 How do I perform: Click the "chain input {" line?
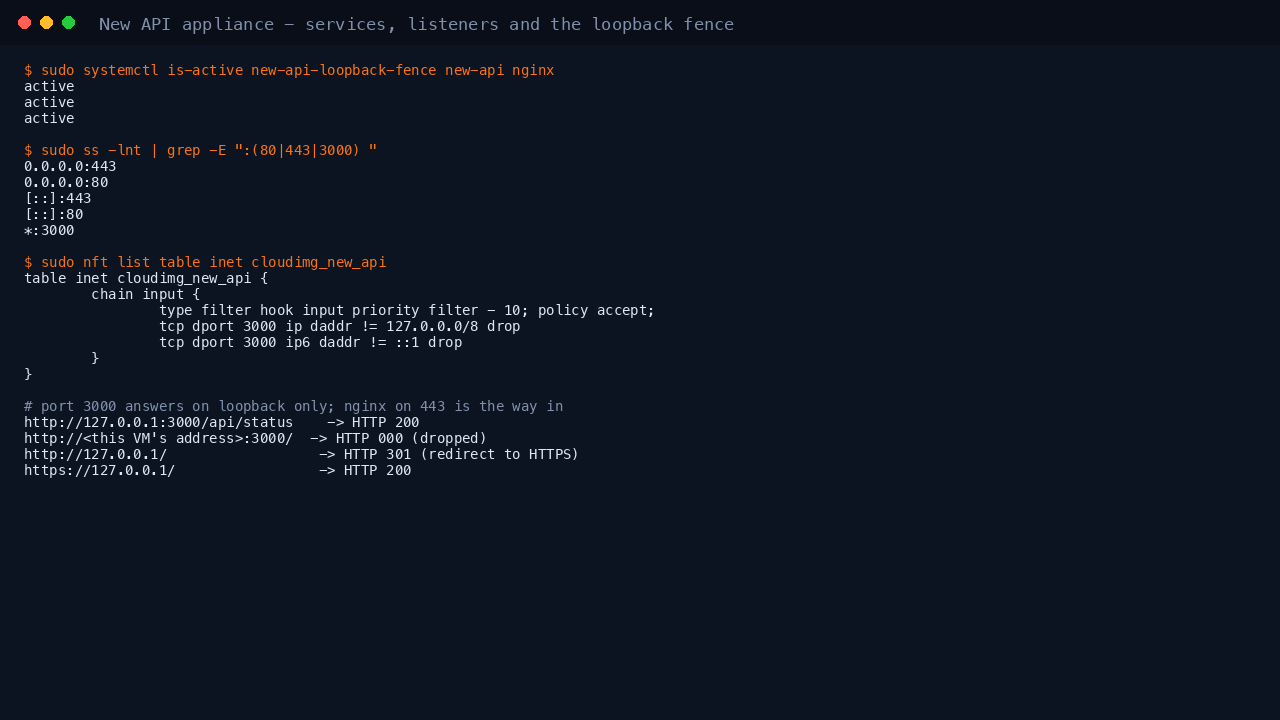146,294
